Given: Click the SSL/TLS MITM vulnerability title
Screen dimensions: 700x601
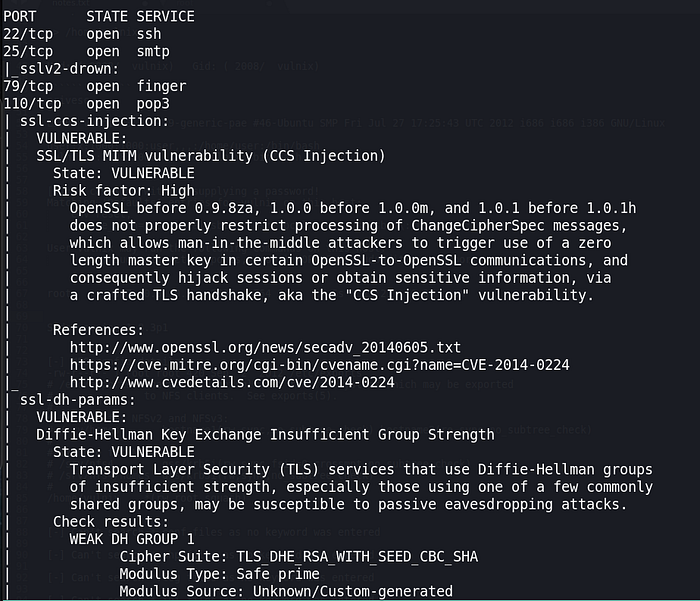Looking at the screenshot, I should 210,156.
